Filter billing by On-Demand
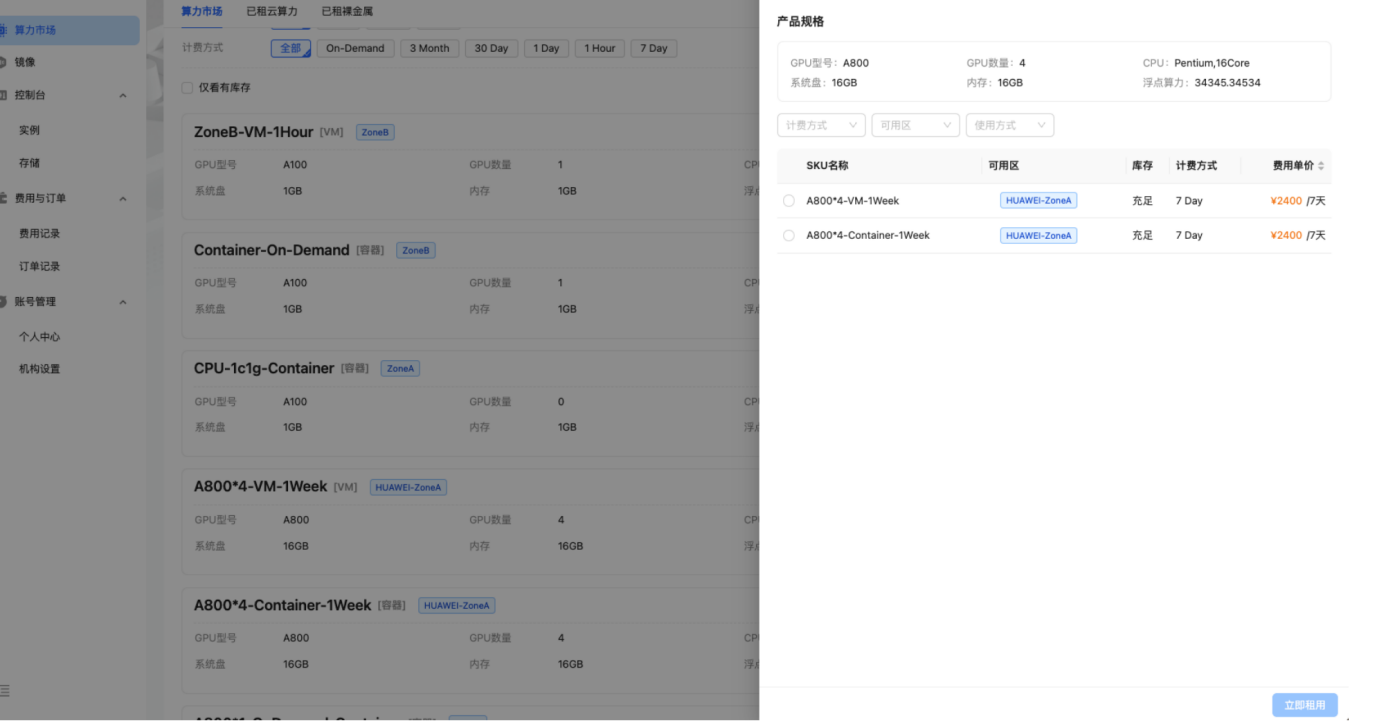Image resolution: width=1386 pixels, height=723 pixels. (x=355, y=48)
